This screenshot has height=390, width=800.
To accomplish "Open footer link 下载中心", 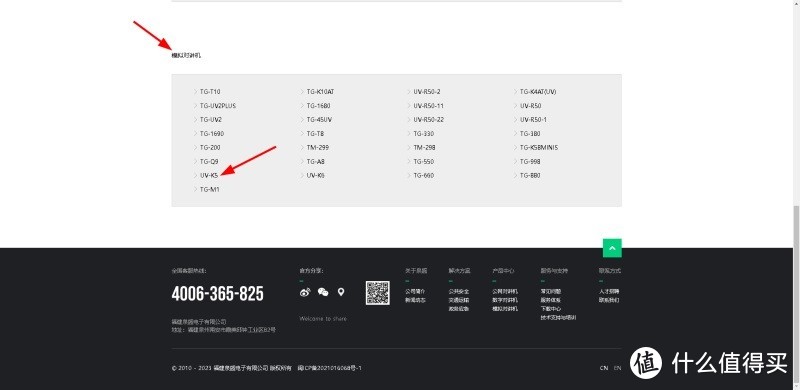I will pos(551,309).
